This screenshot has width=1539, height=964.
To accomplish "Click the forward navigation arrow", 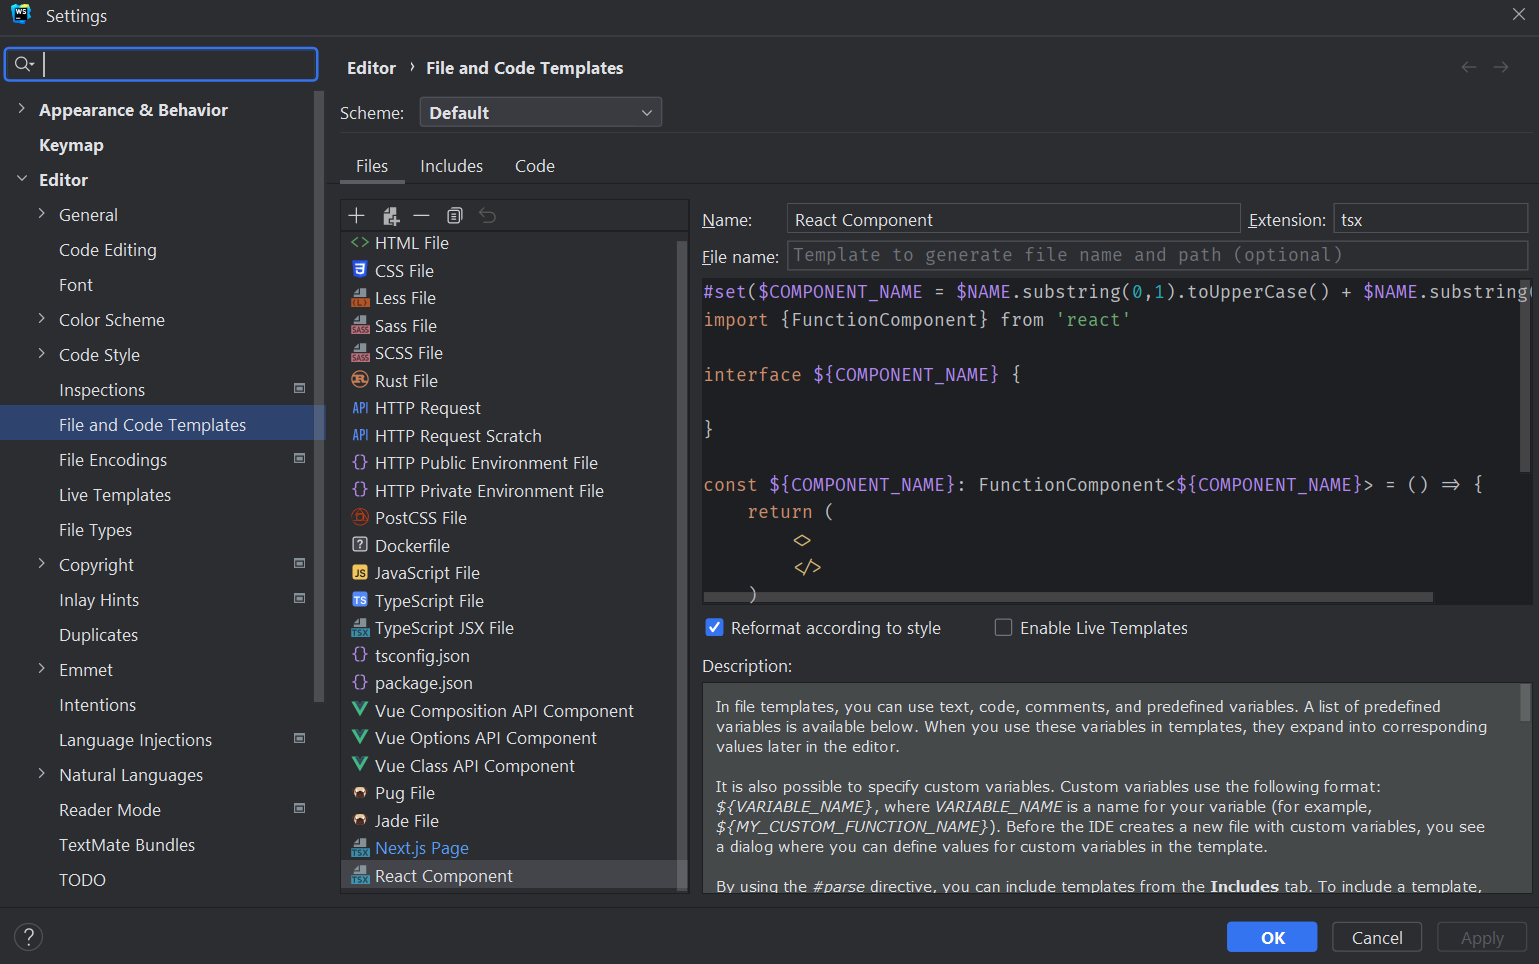I will [x=1501, y=67].
